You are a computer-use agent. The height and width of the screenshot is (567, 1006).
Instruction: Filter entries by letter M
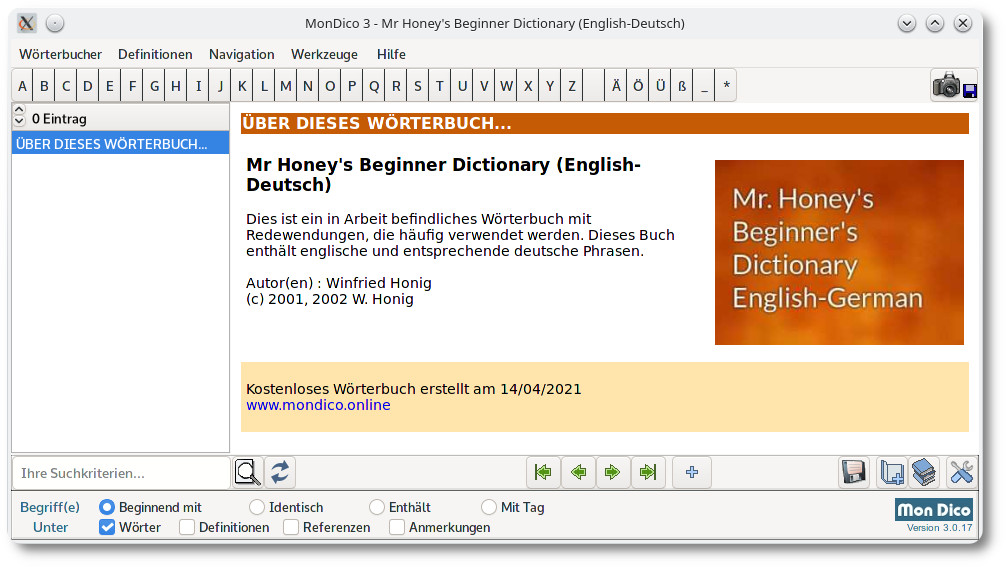(x=286, y=86)
